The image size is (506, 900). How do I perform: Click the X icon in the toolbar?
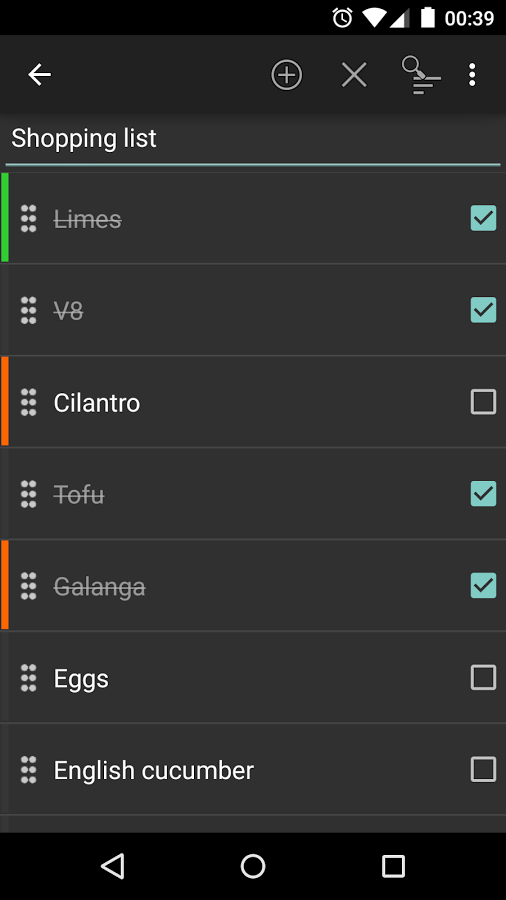click(354, 75)
